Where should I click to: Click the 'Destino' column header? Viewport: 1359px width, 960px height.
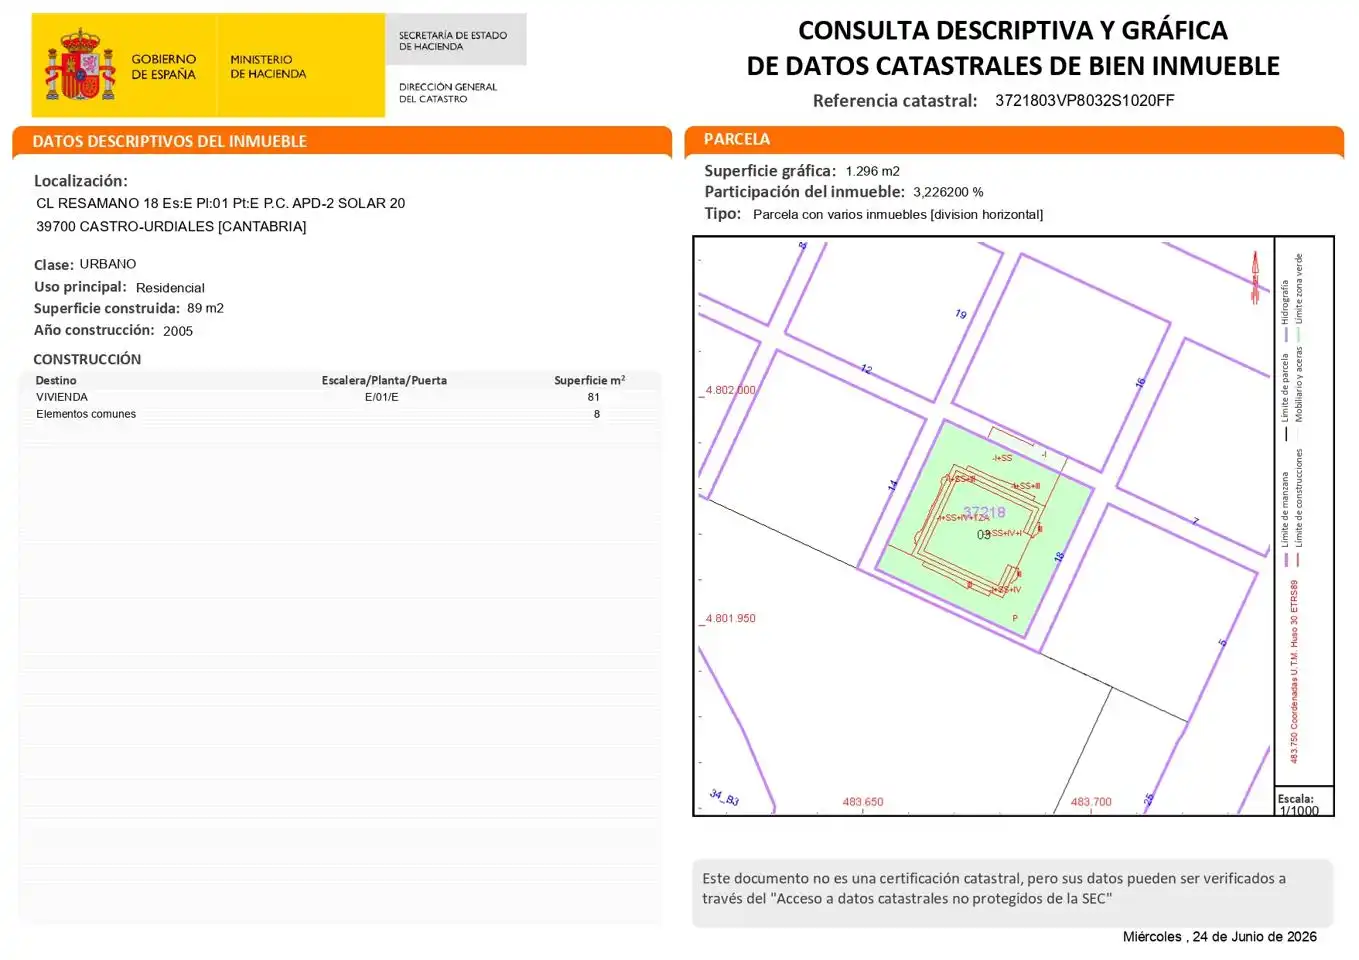pos(56,380)
